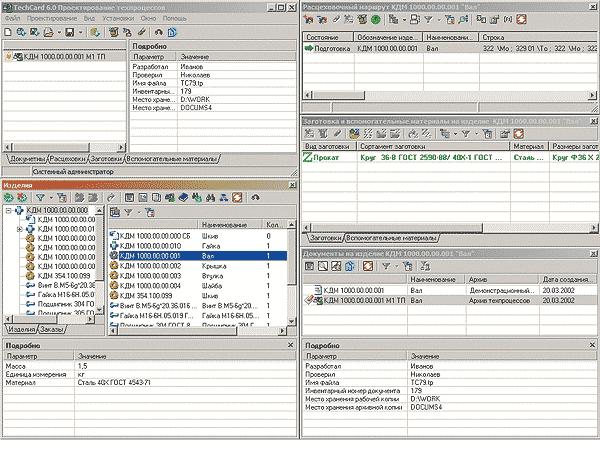Open the dropdown arrow next to Save icon

pyautogui.click(x=79, y=32)
